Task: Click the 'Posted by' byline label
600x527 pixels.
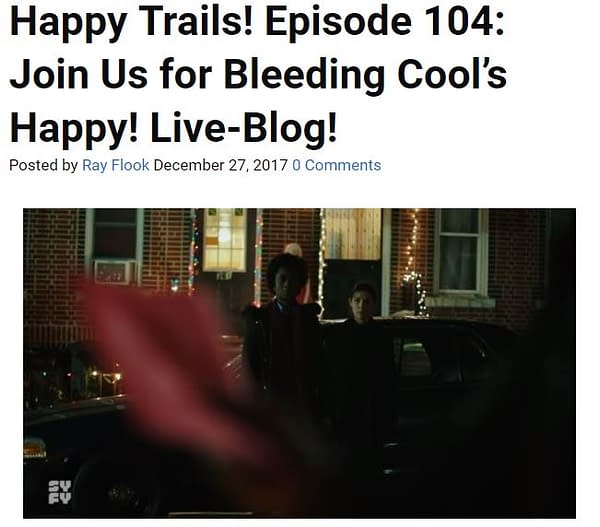Action: 43,165
